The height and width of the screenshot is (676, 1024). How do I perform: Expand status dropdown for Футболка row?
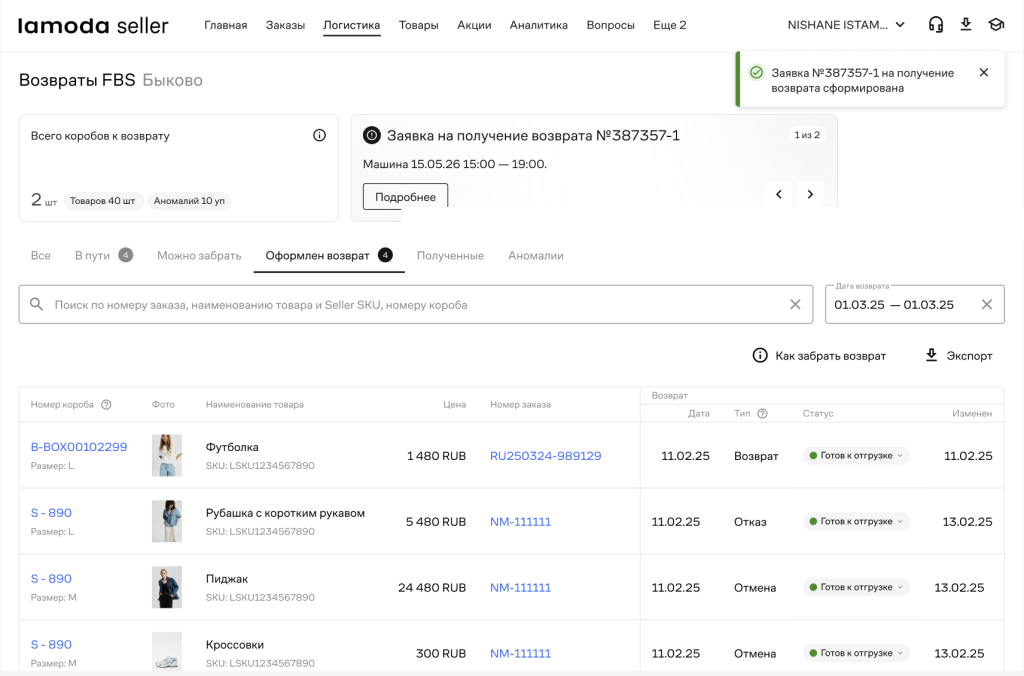coord(856,455)
